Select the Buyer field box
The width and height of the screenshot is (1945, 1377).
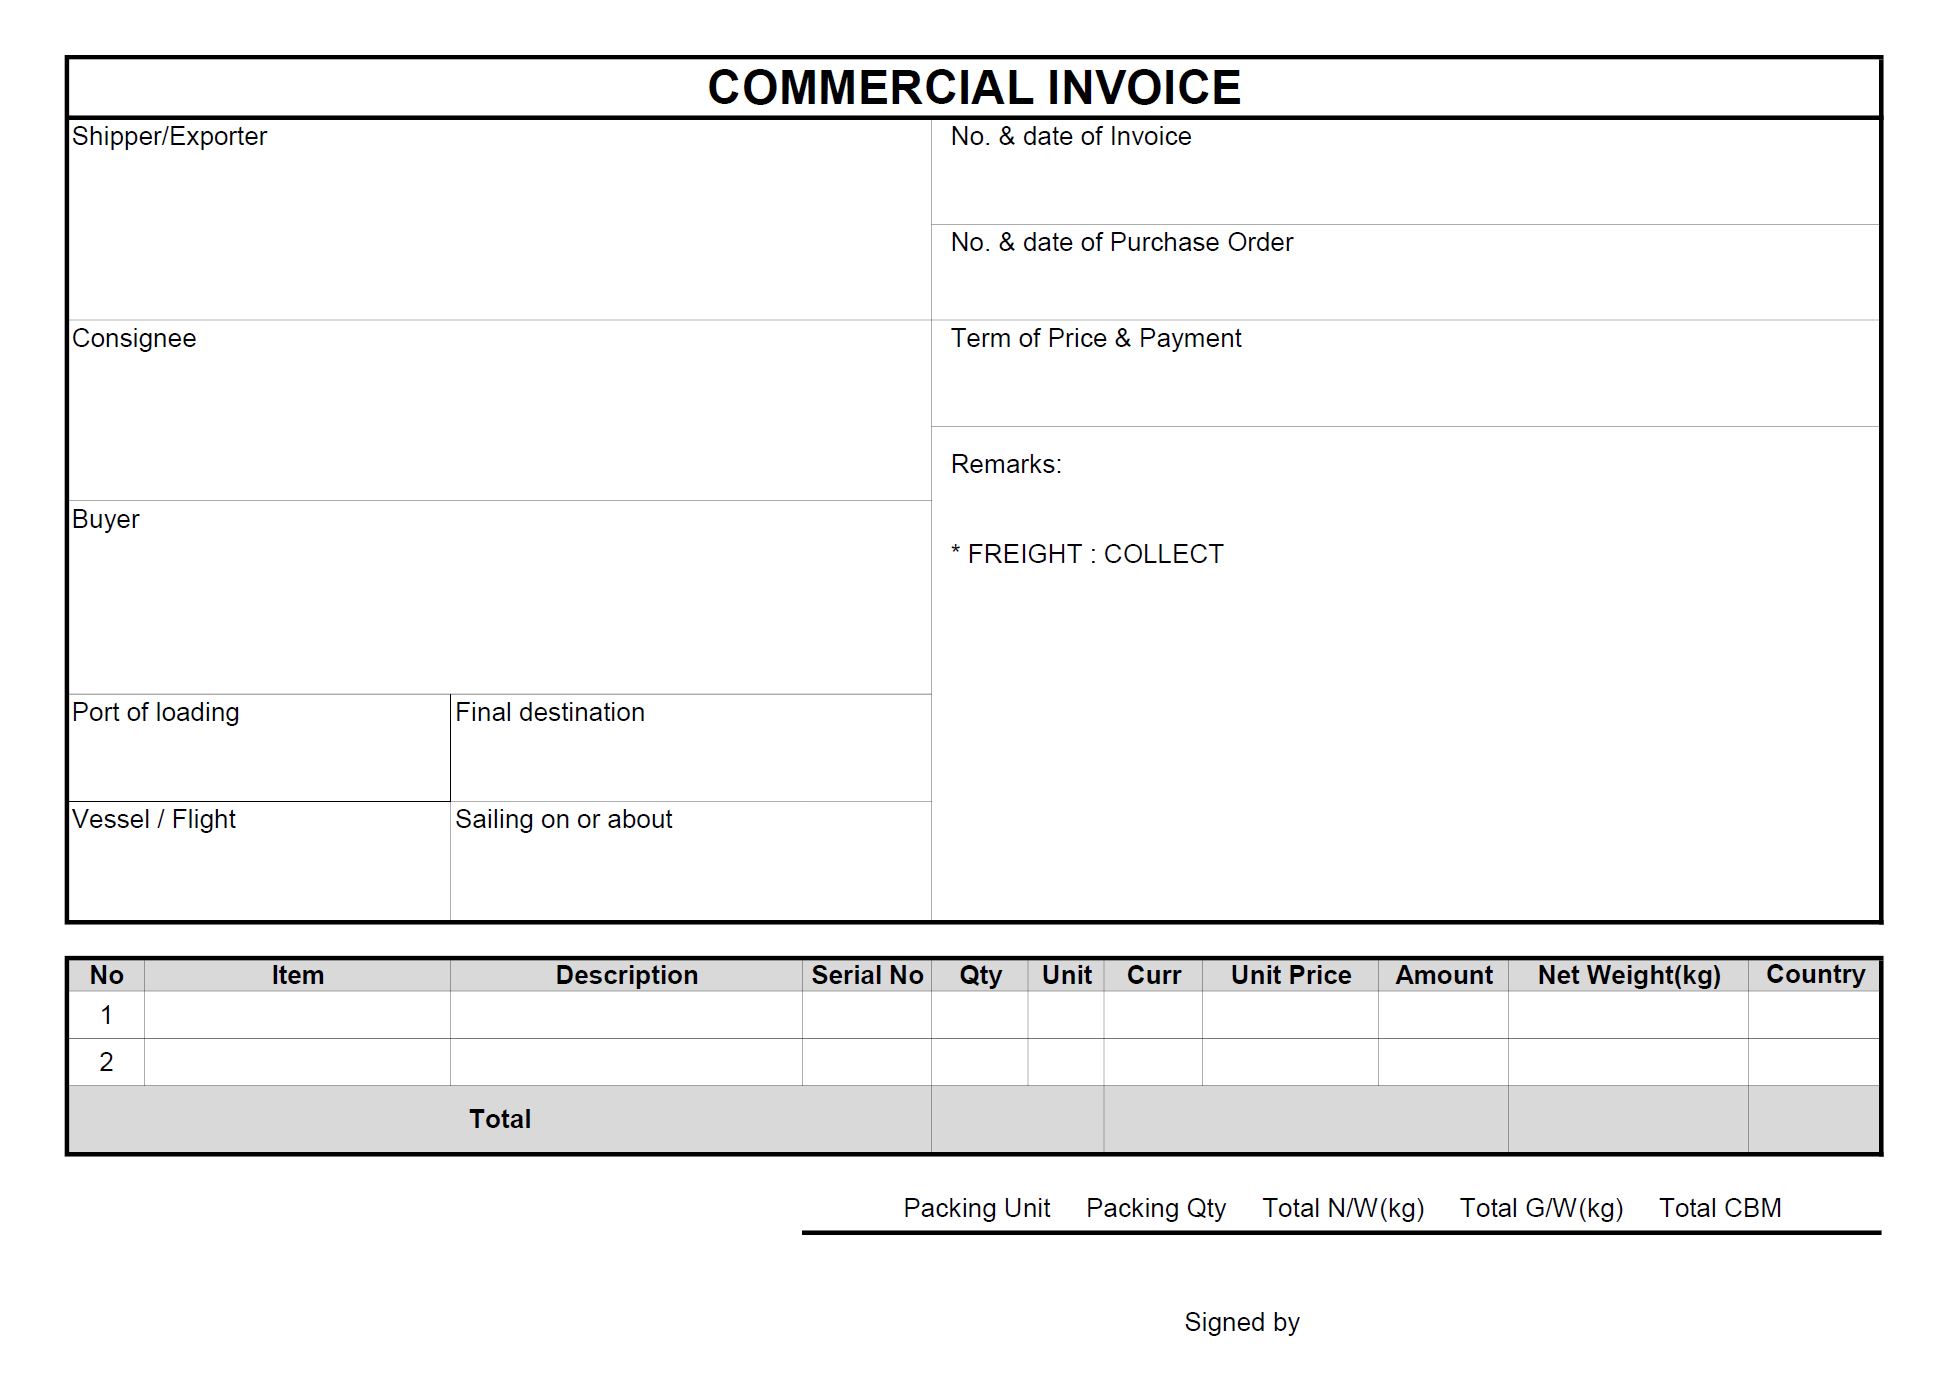(x=498, y=597)
